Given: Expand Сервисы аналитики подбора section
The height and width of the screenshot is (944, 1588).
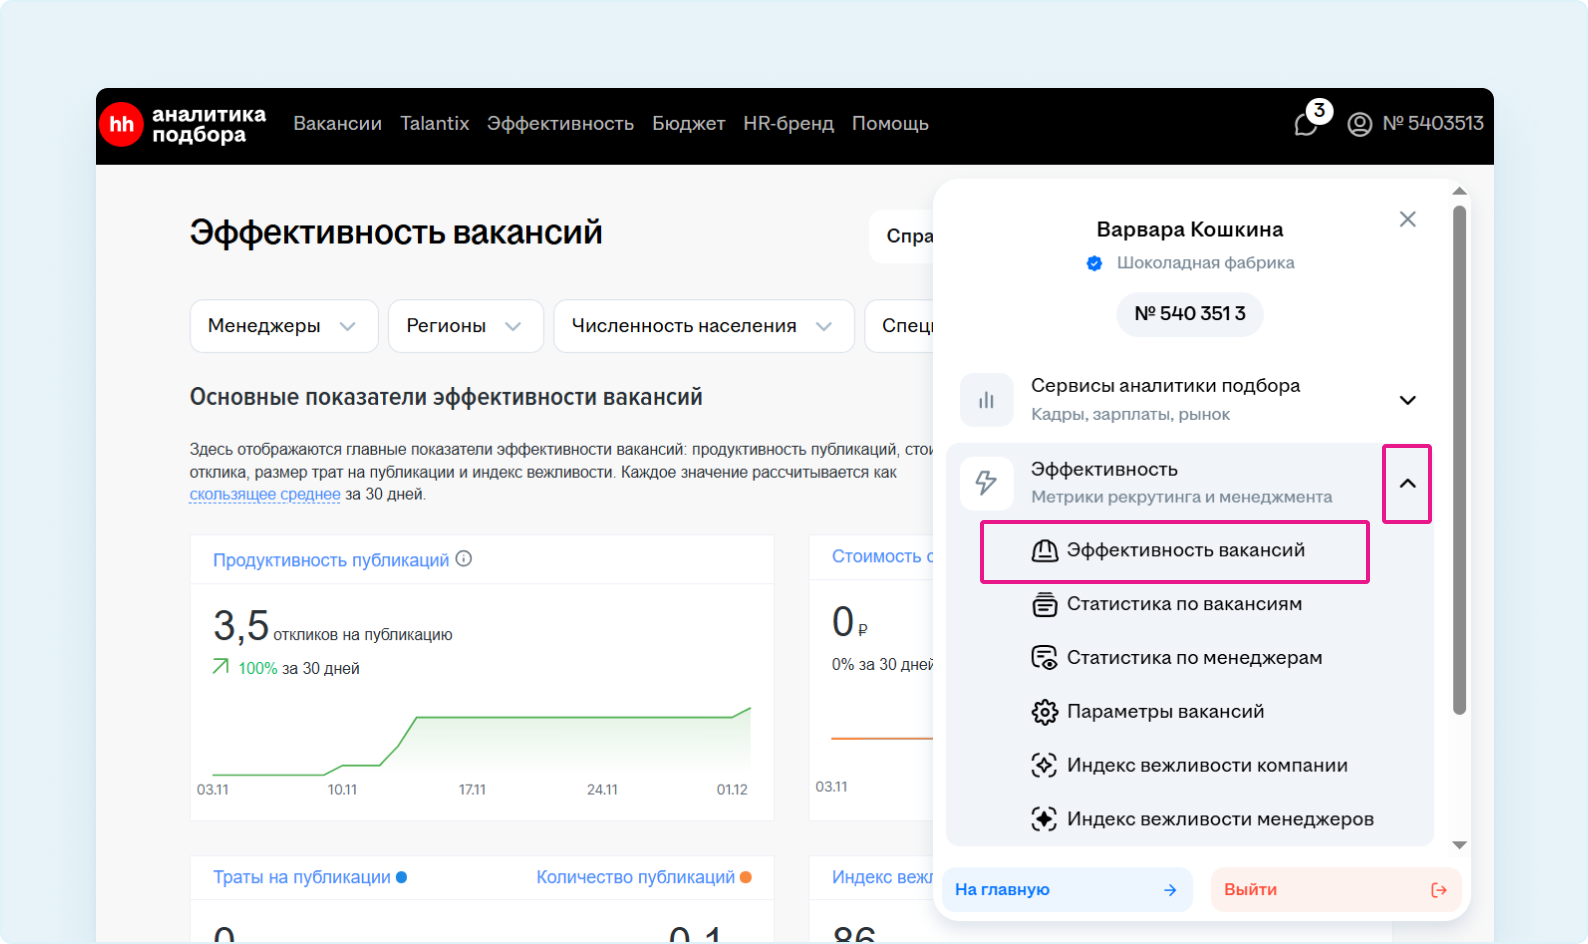Looking at the screenshot, I should (x=1407, y=400).
